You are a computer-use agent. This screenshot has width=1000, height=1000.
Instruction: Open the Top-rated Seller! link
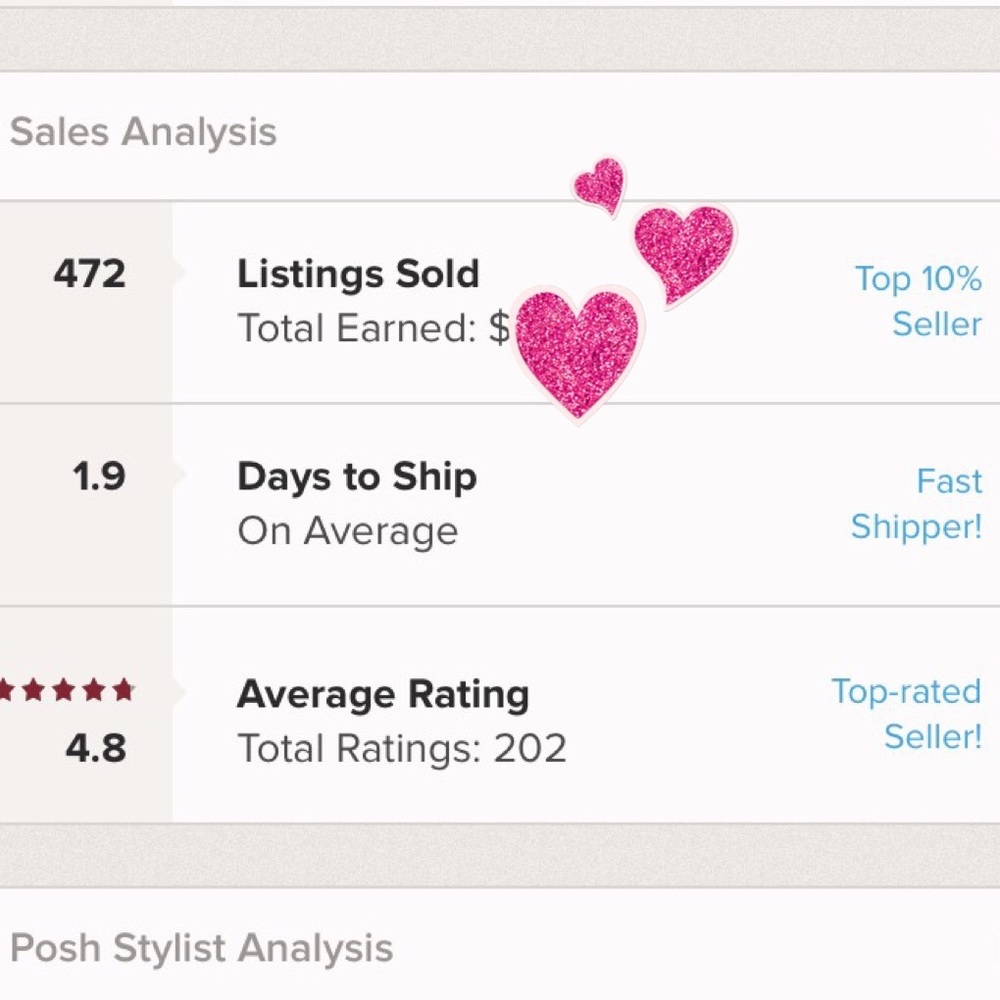click(906, 714)
